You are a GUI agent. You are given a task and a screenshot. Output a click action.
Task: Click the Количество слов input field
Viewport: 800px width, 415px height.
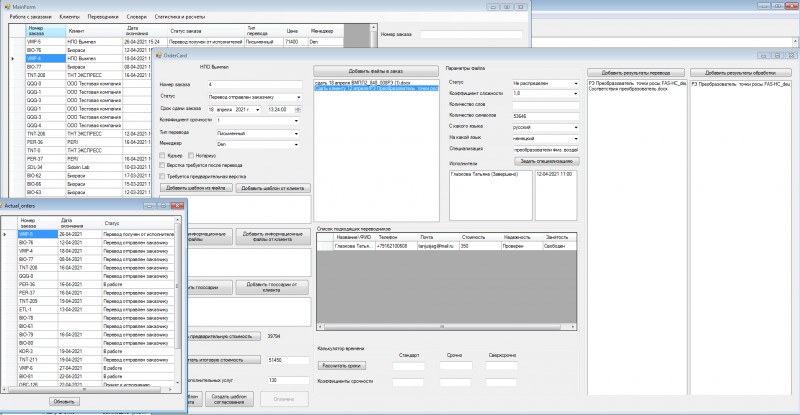(x=546, y=104)
